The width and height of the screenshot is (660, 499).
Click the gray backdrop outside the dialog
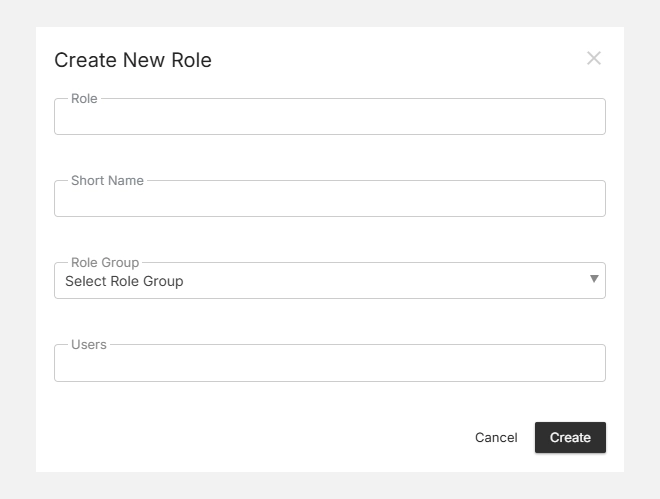(x=17, y=250)
